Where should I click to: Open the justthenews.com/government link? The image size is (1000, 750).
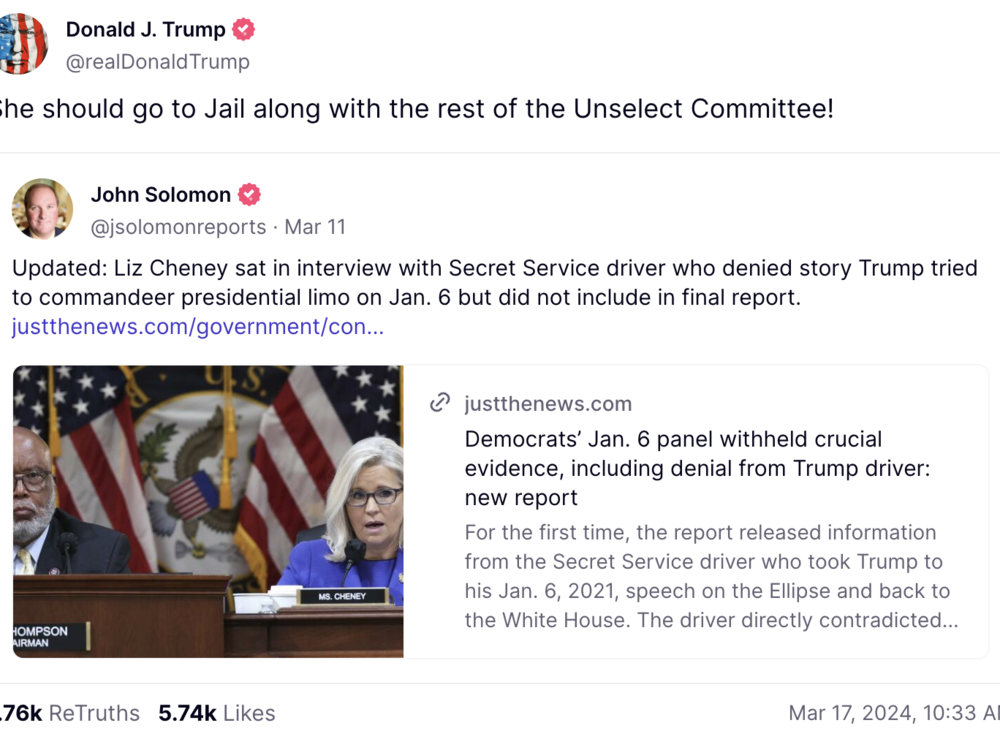[198, 327]
